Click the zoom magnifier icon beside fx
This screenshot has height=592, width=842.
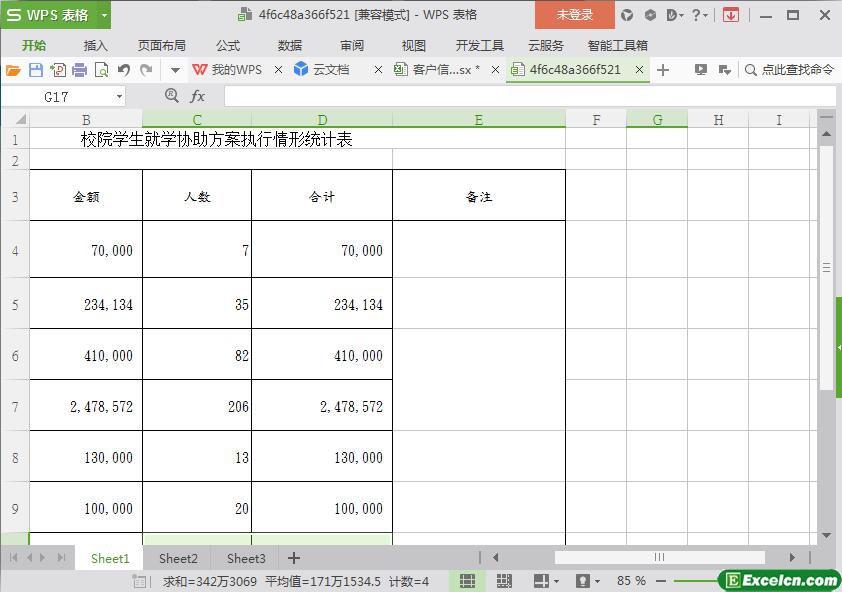point(172,96)
